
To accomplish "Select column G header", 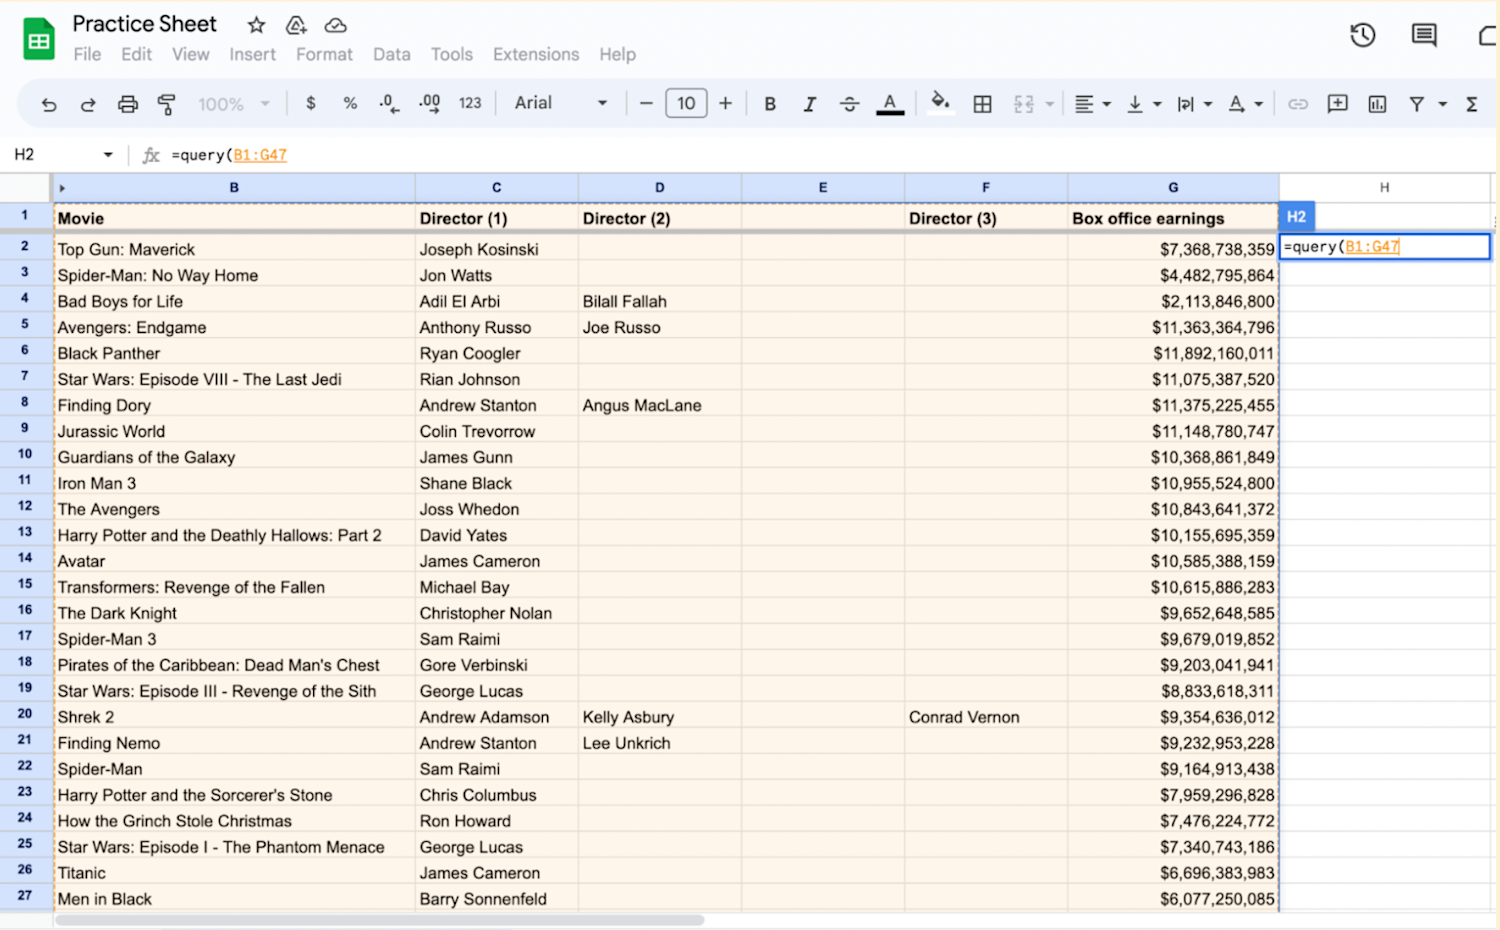I will [1173, 187].
